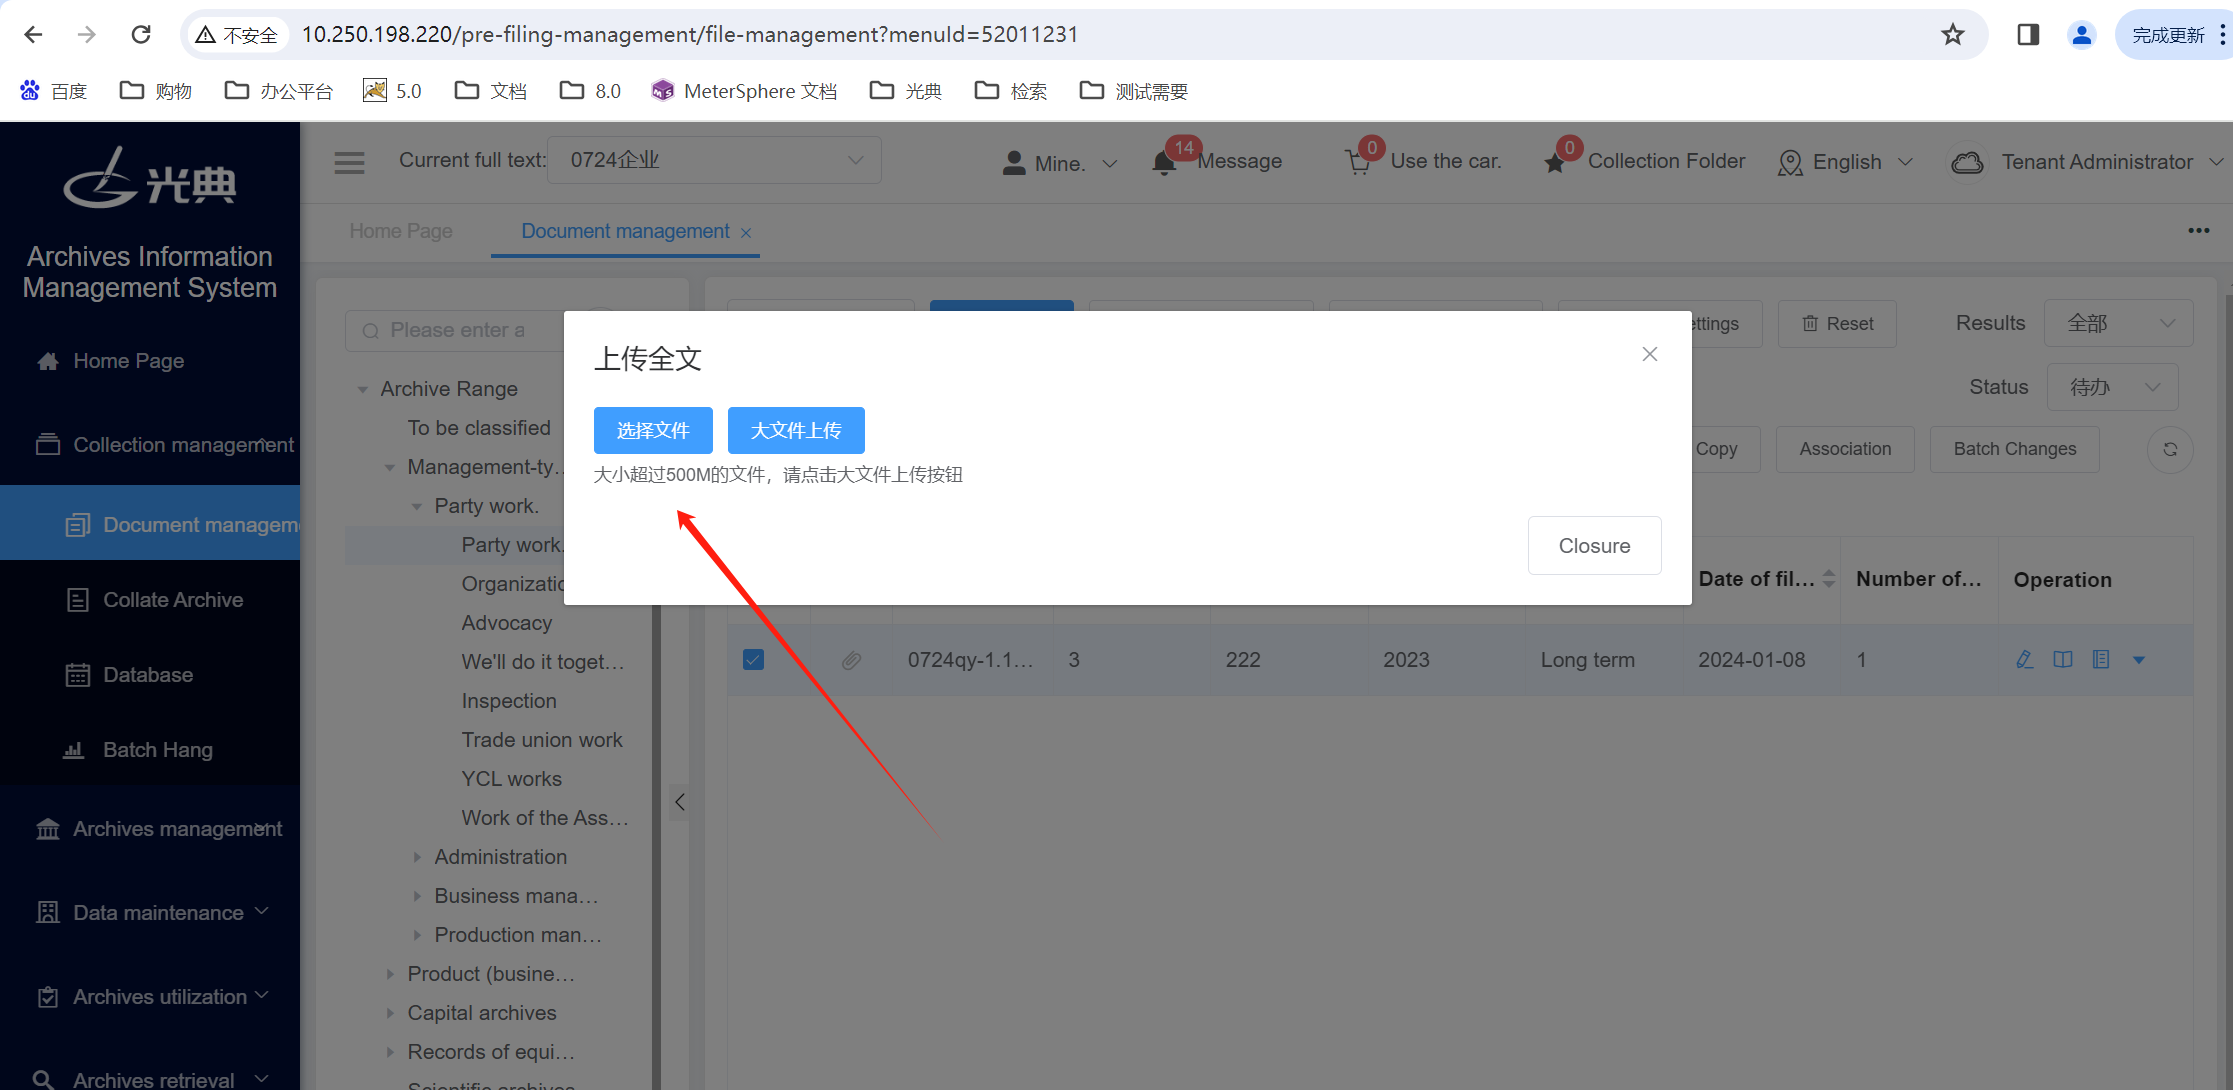The width and height of the screenshot is (2233, 1090).
Task: Open the Message bell notifications
Action: point(1163,162)
